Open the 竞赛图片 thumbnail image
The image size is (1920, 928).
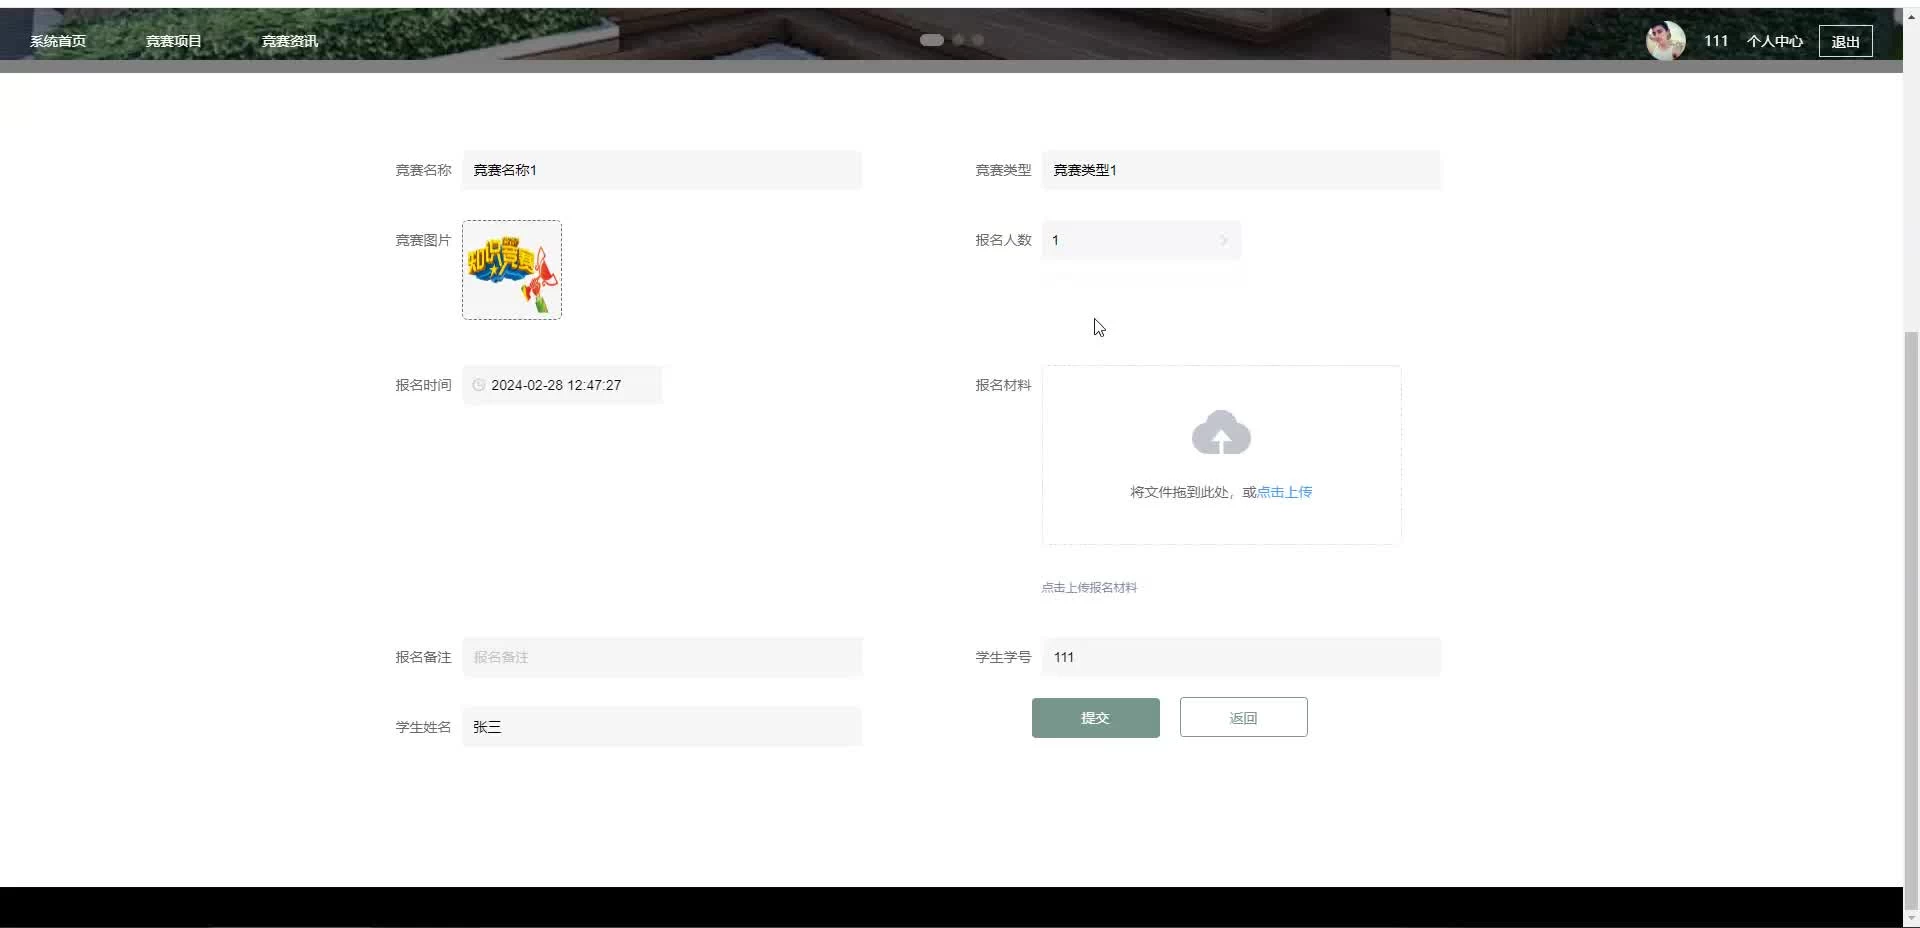pos(512,270)
